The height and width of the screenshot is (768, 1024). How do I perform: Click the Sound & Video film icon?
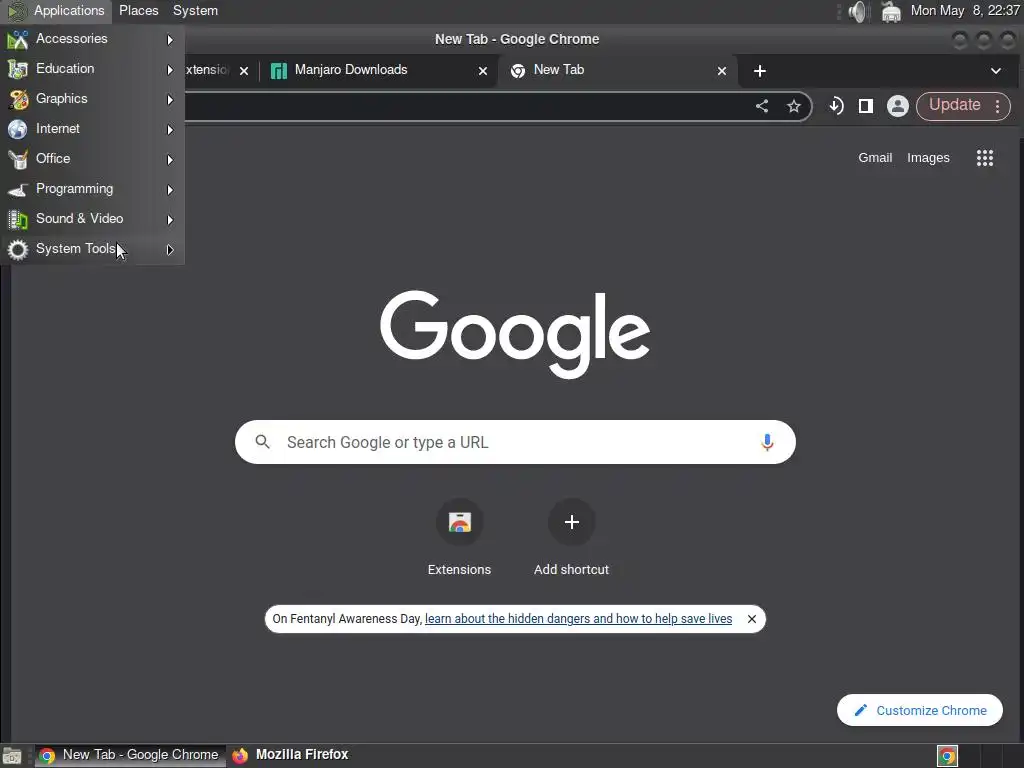coord(18,220)
